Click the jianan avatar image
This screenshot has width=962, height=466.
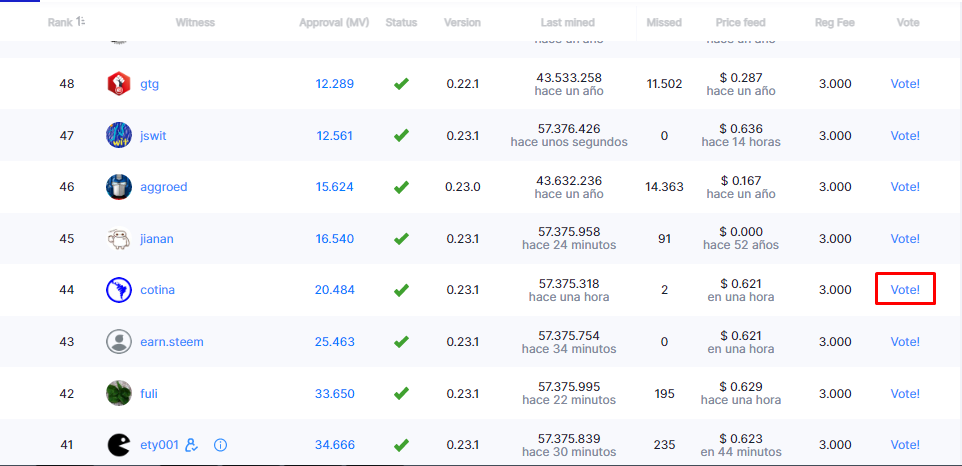click(x=119, y=239)
